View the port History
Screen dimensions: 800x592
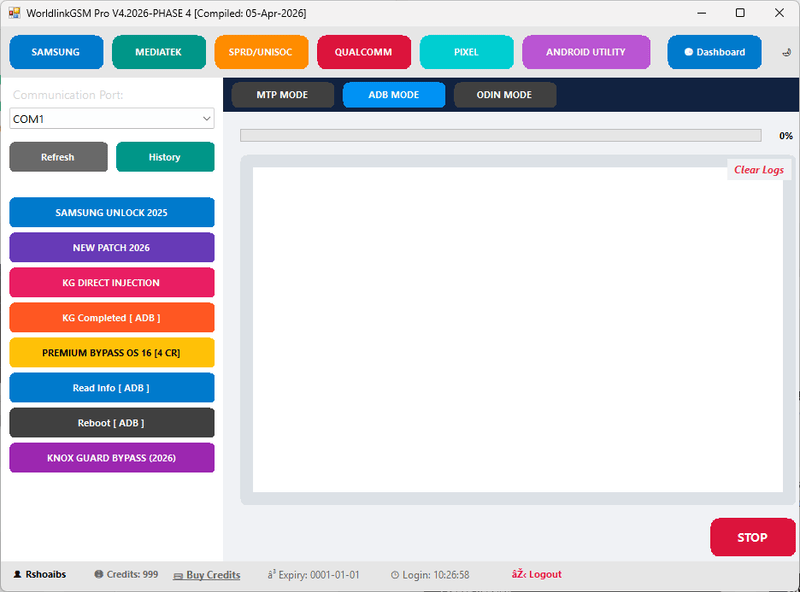point(165,157)
